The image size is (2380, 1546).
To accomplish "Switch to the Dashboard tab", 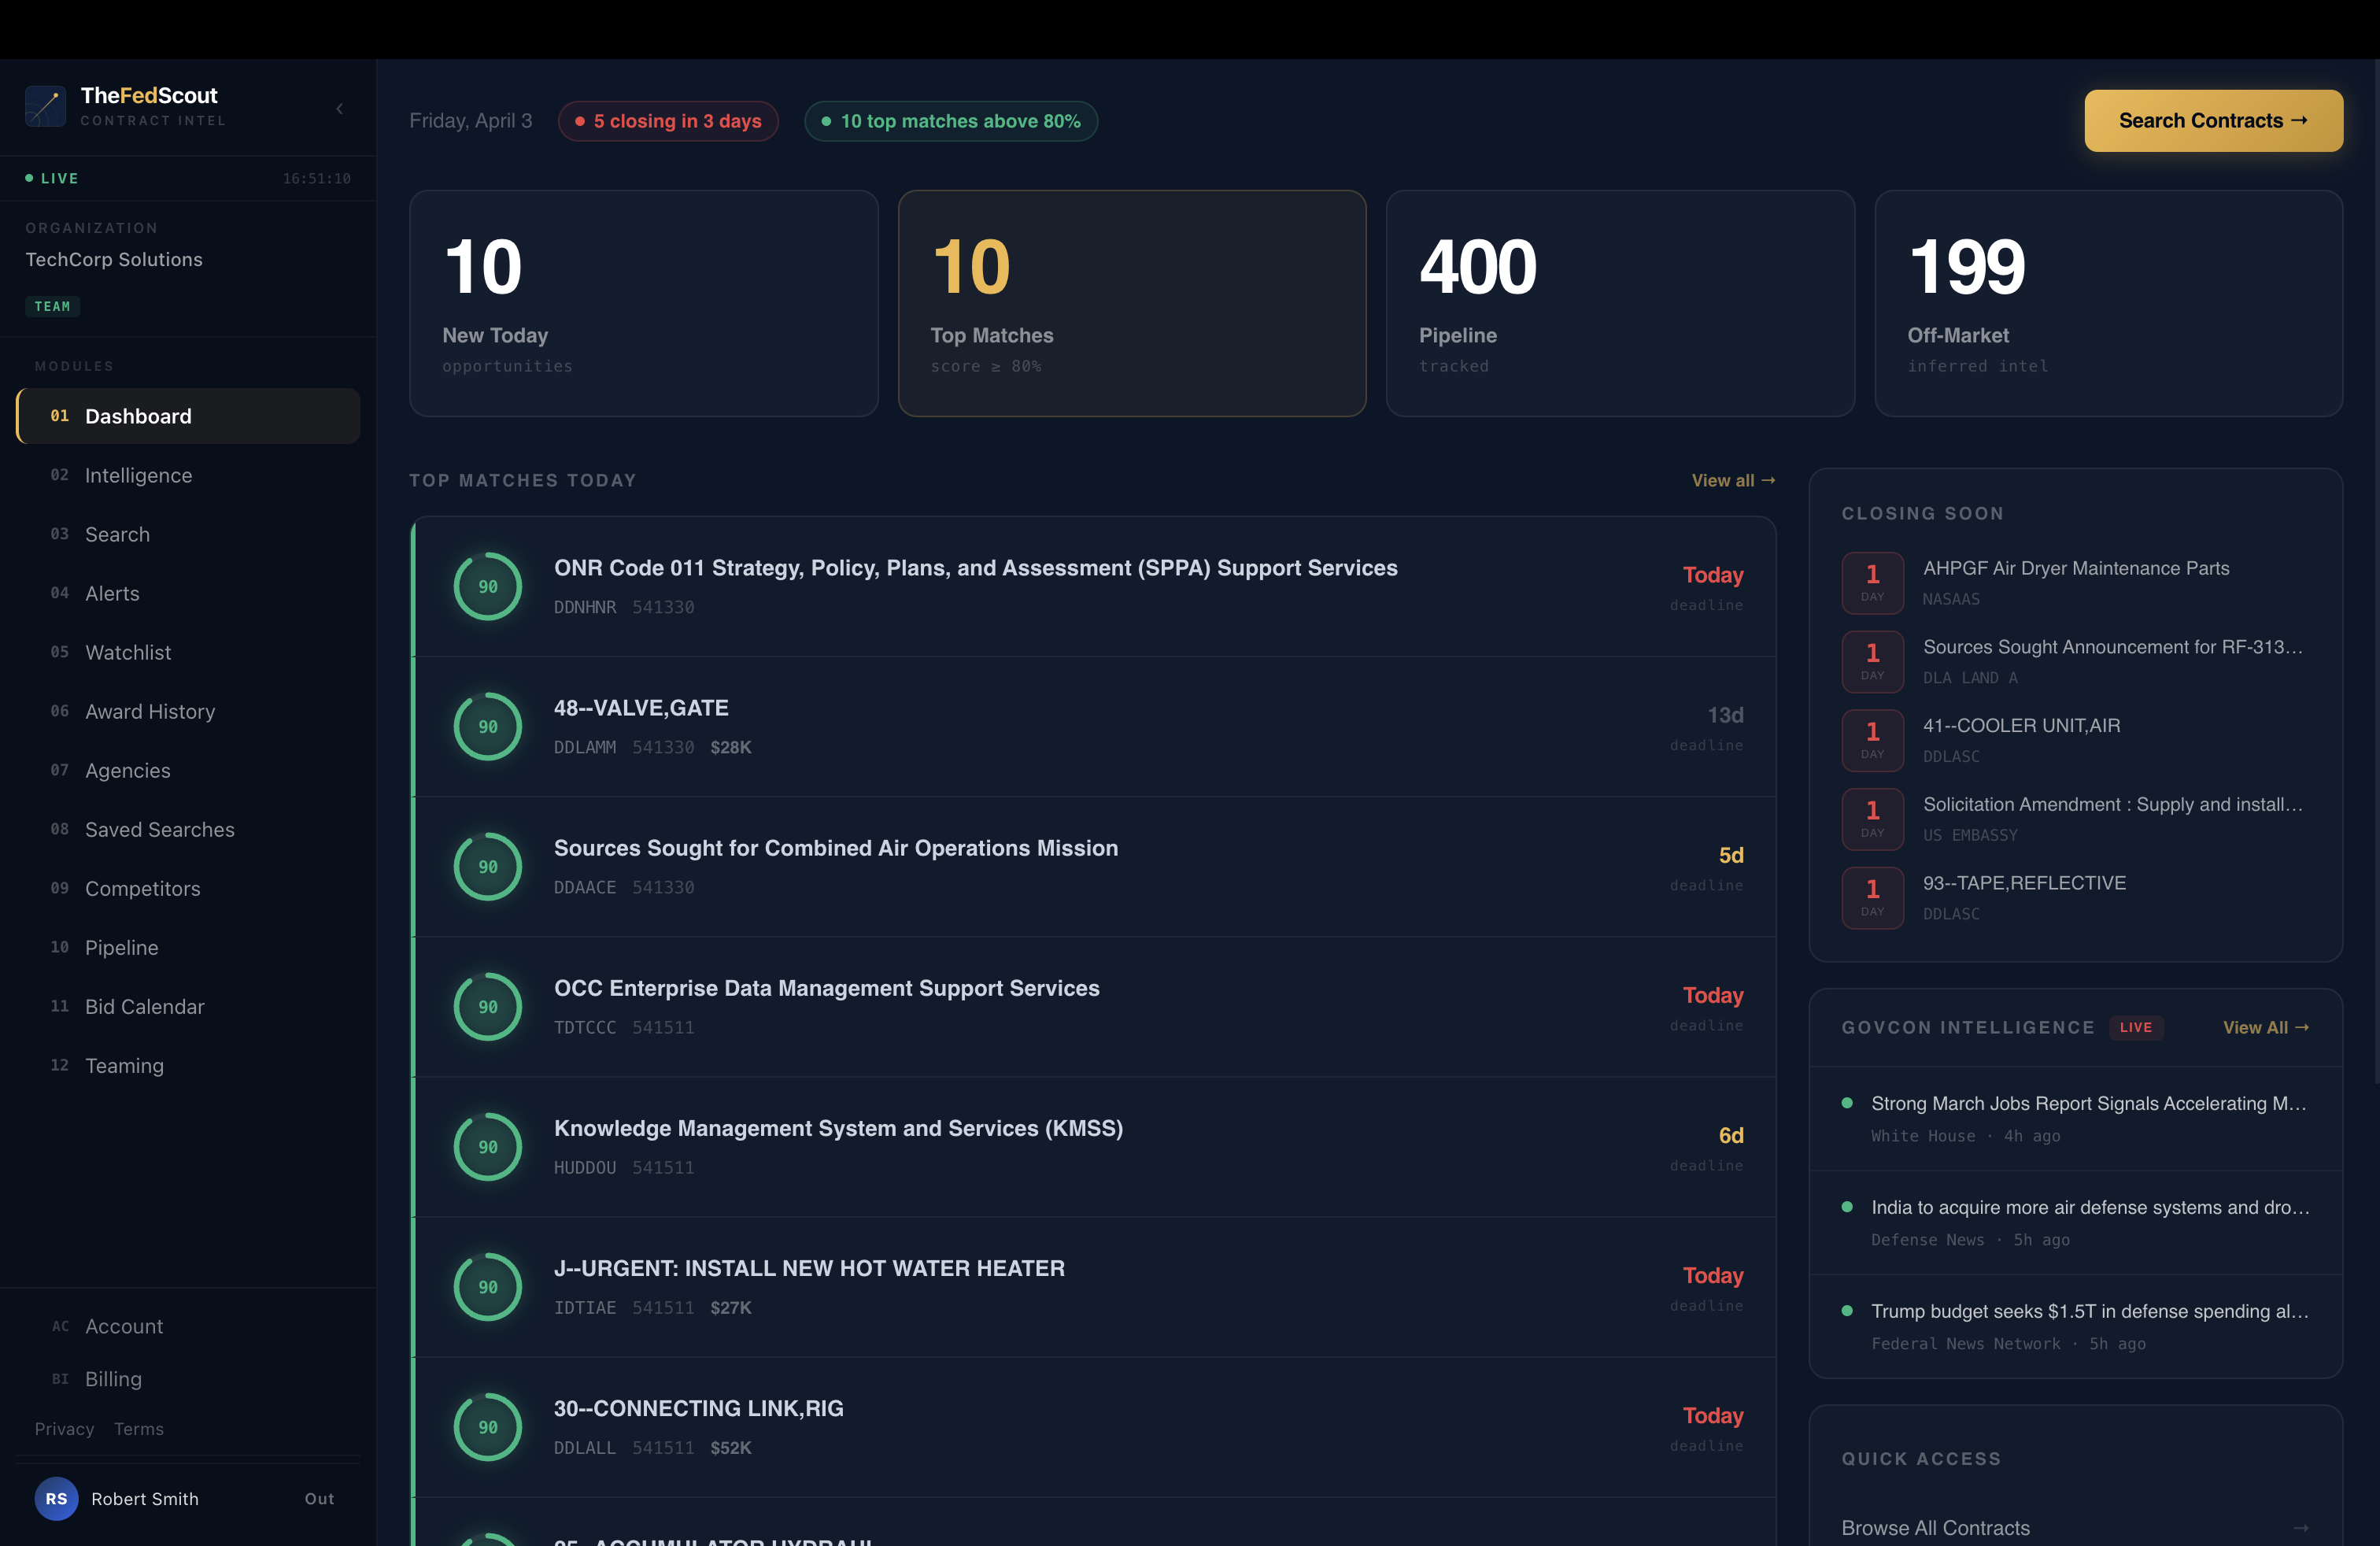I will [x=137, y=416].
